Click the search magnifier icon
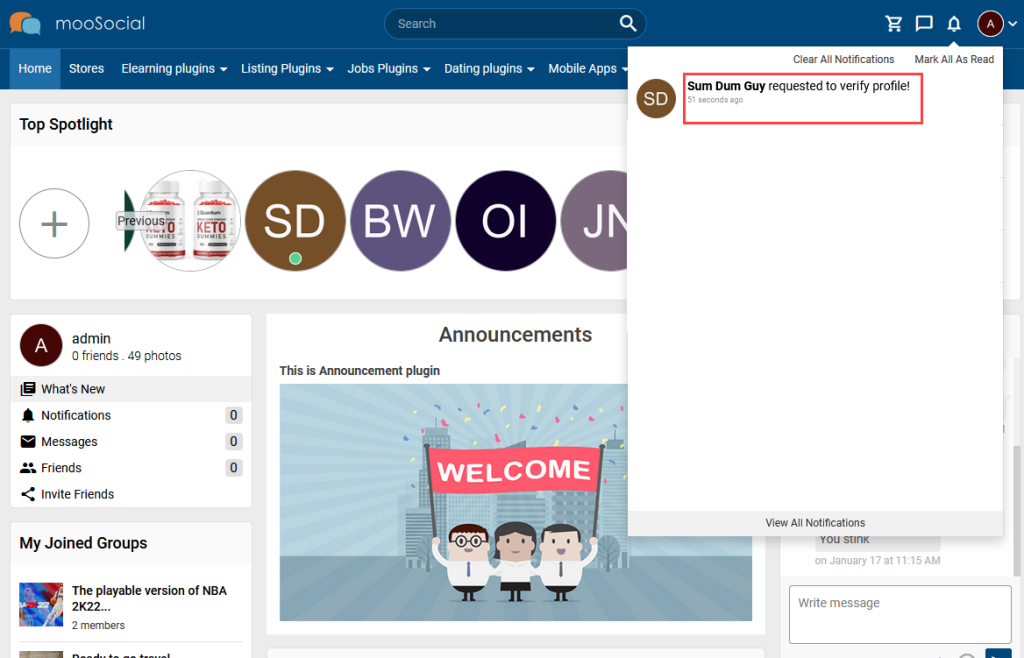 pos(628,24)
